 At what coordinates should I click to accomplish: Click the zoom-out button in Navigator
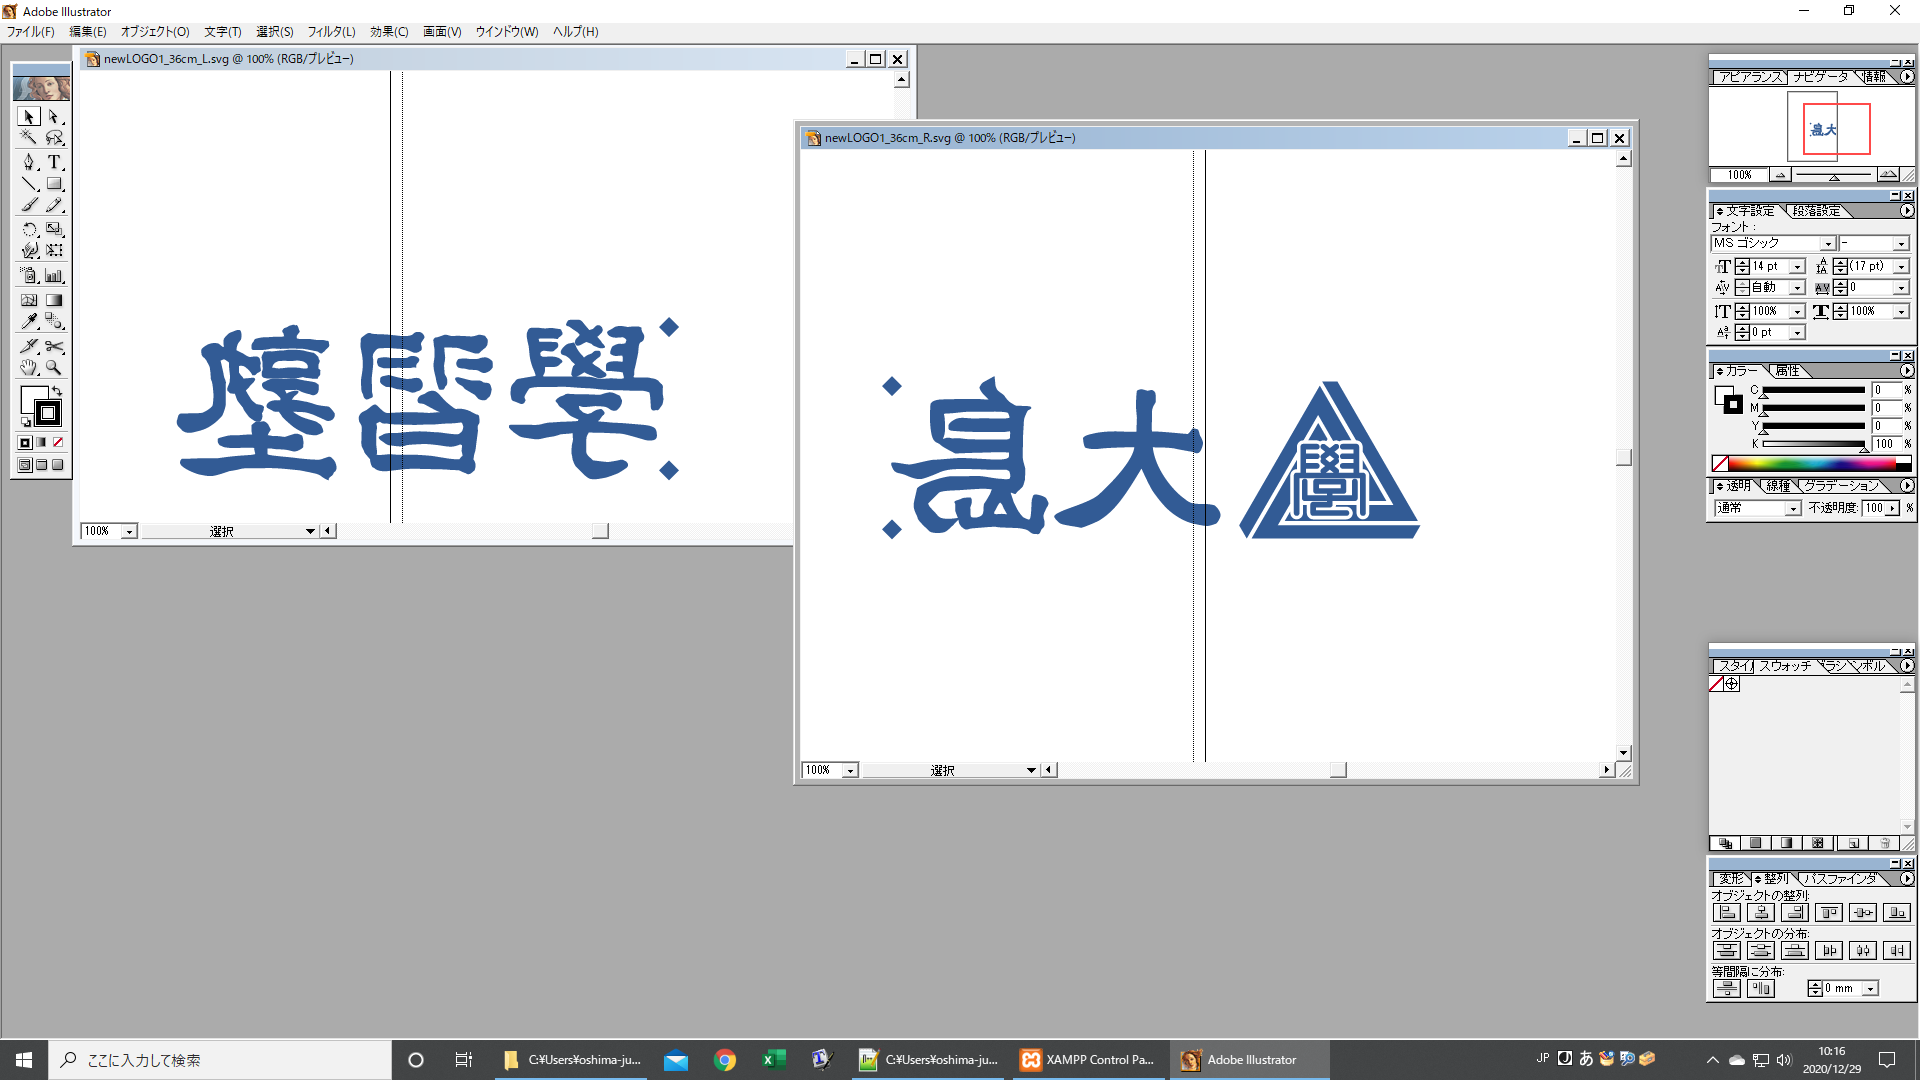pos(1780,175)
